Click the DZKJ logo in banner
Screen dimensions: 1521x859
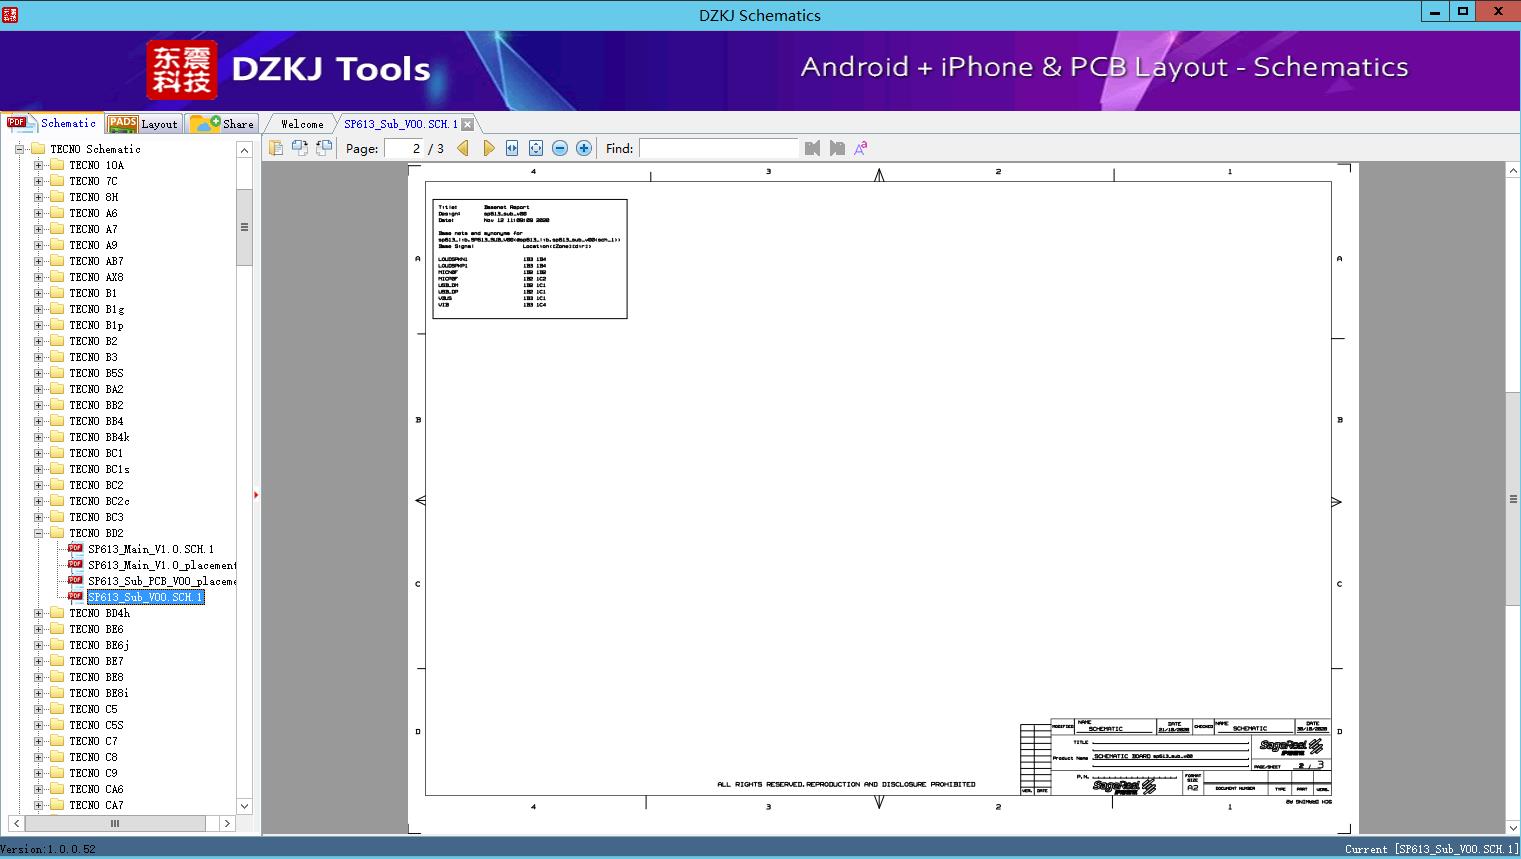[x=182, y=70]
